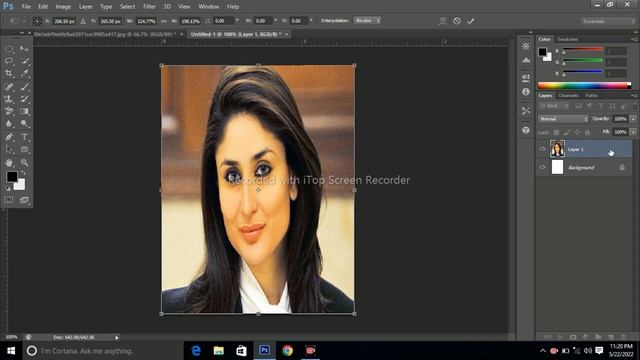Open the Color panel flyout menu
Viewport: 640px width, 360px height.
pos(634,39)
